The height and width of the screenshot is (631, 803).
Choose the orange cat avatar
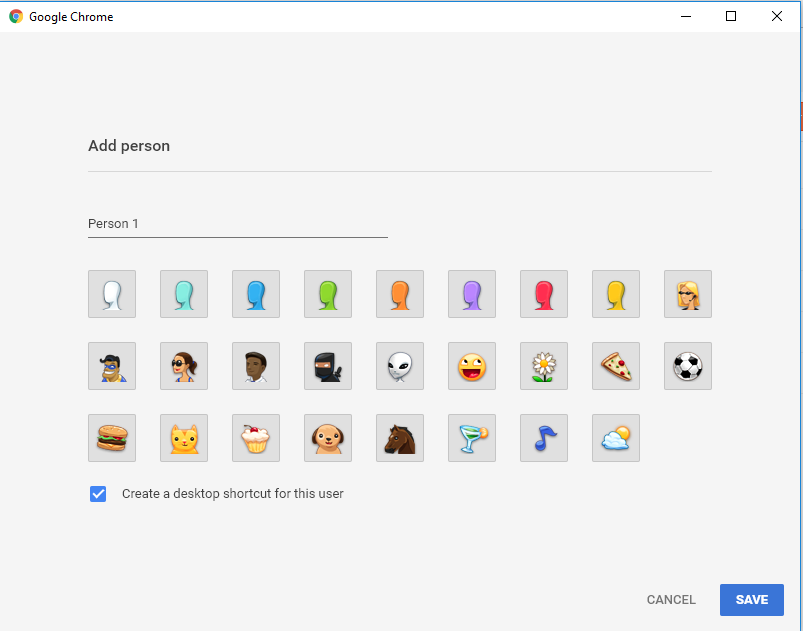(x=184, y=438)
